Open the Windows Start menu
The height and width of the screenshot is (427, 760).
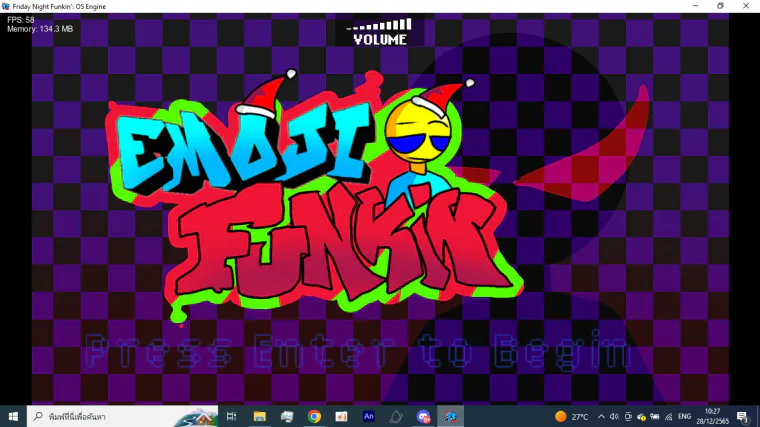(x=13, y=416)
